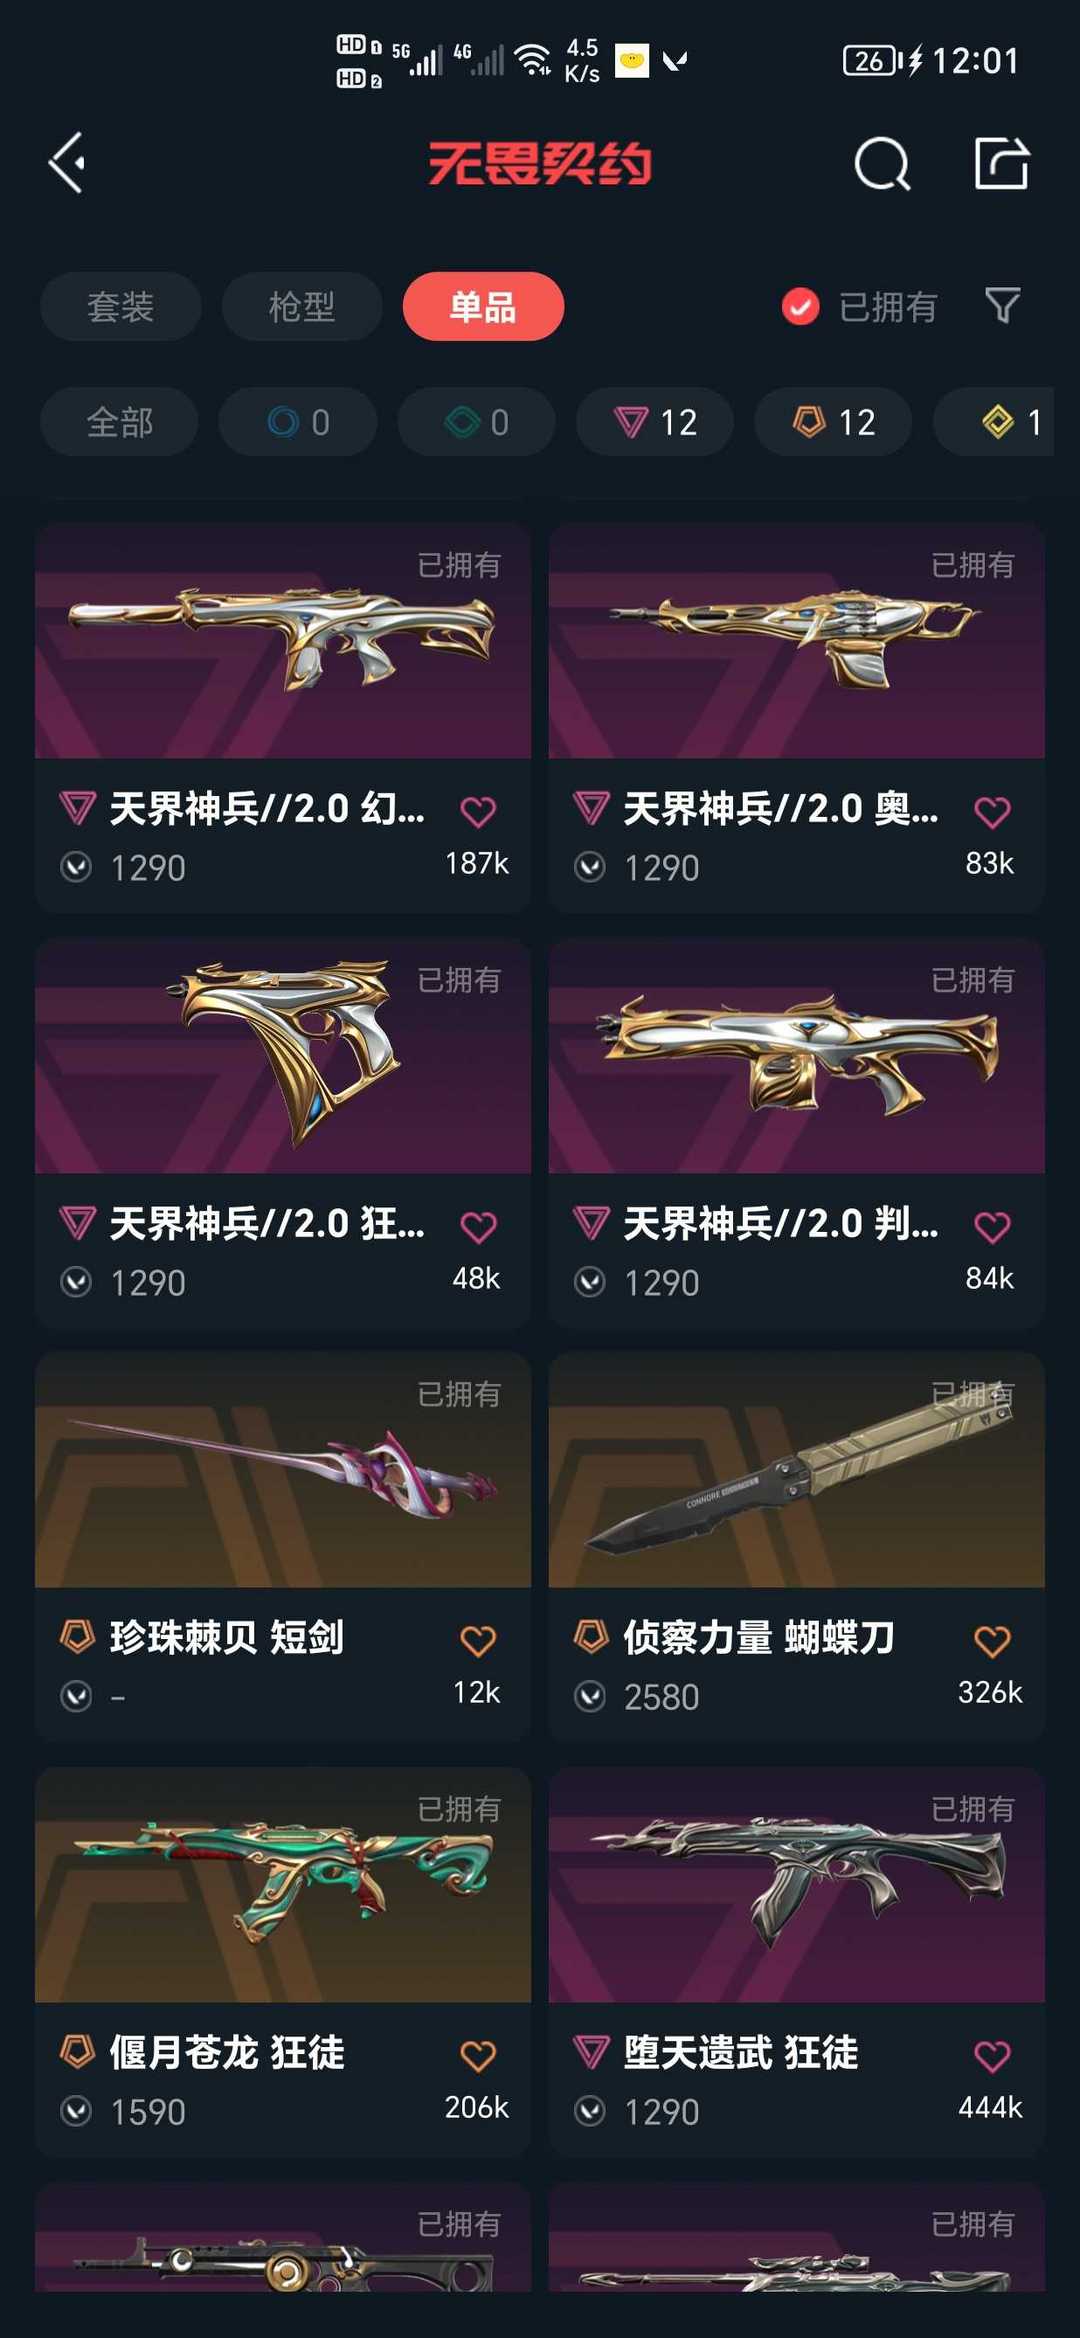The image size is (1080, 2338).
Task: Heart the 偃月苍龙 狂徒 skin
Action: [x=478, y=2055]
